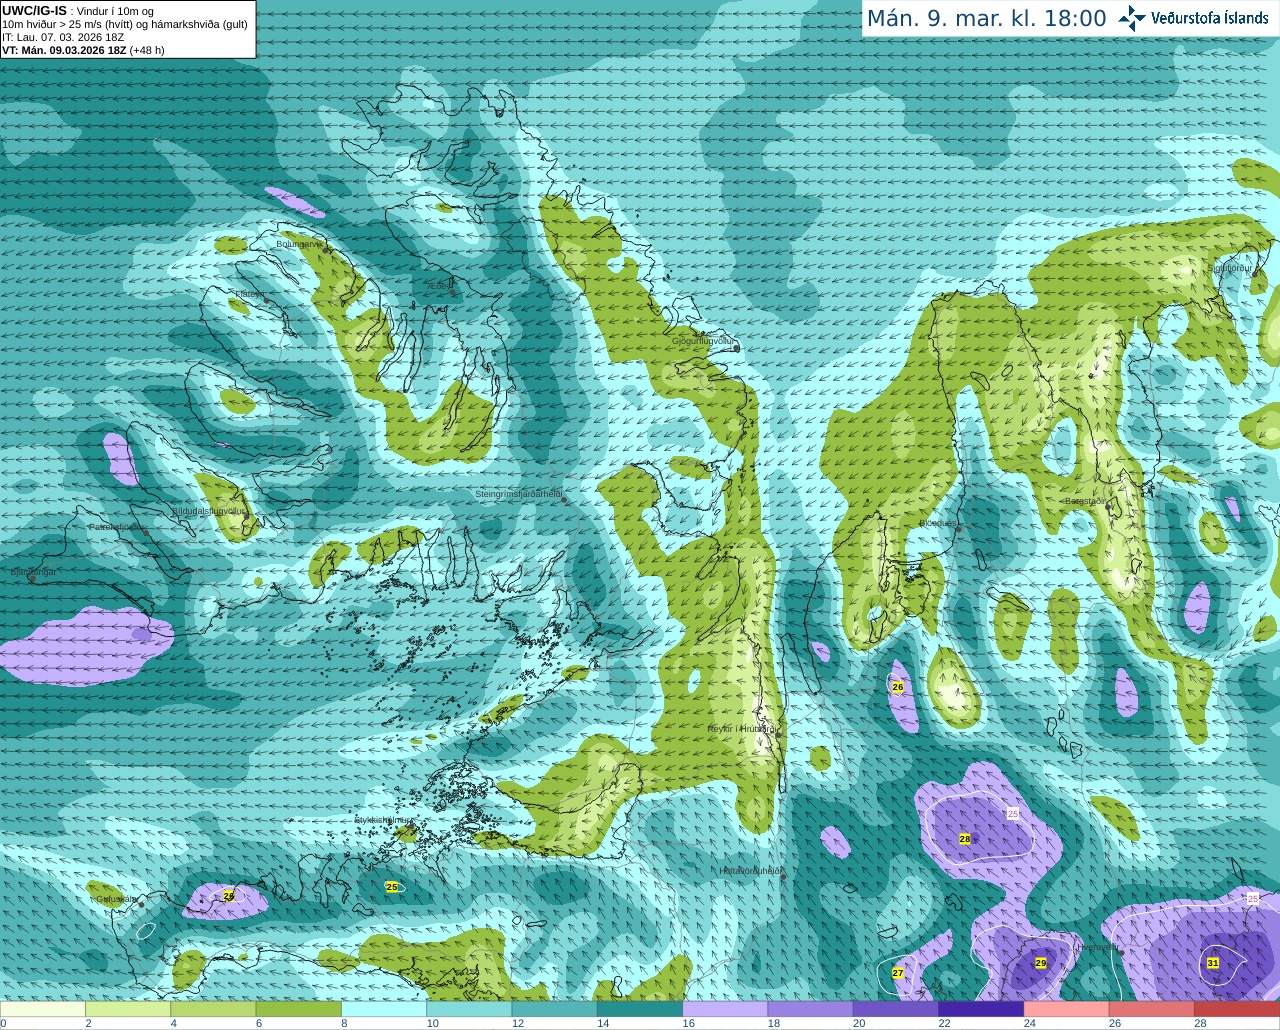Click the Veðurstofa Íslands wordmark text

click(1210, 18)
